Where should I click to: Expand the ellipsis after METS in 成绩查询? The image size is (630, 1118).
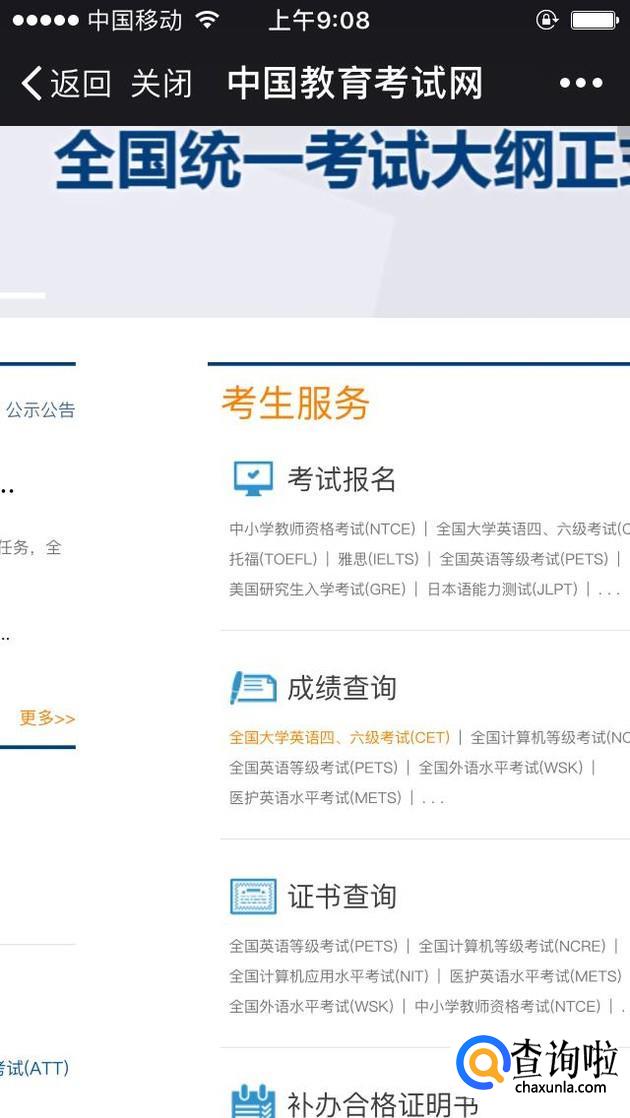point(433,800)
